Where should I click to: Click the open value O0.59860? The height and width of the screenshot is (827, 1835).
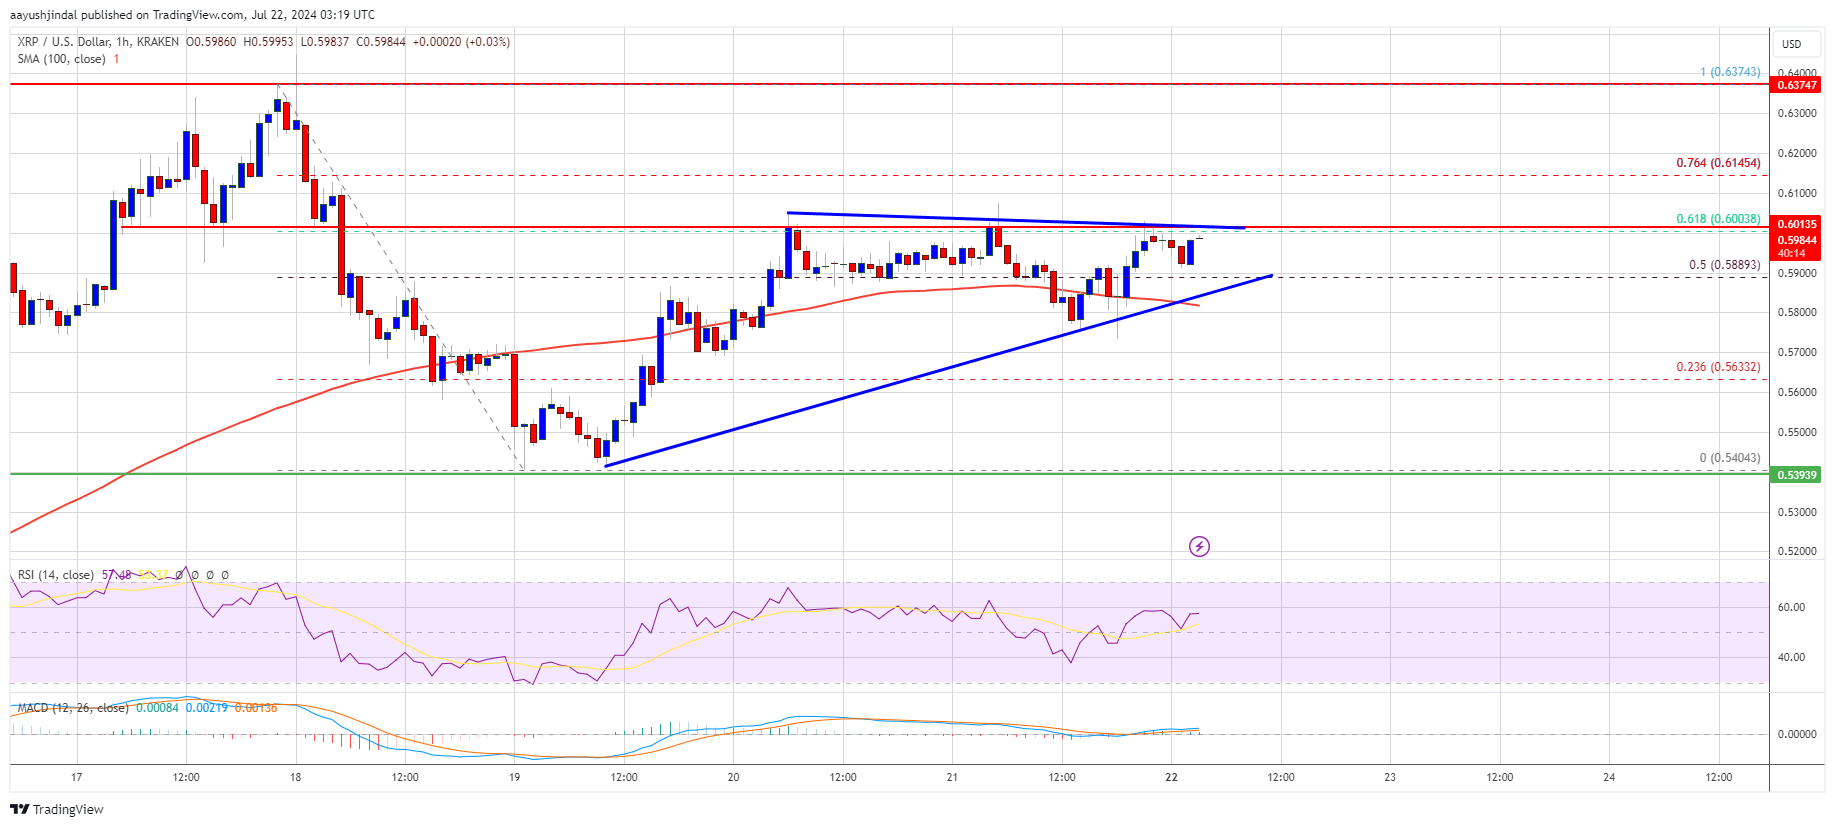click(211, 42)
